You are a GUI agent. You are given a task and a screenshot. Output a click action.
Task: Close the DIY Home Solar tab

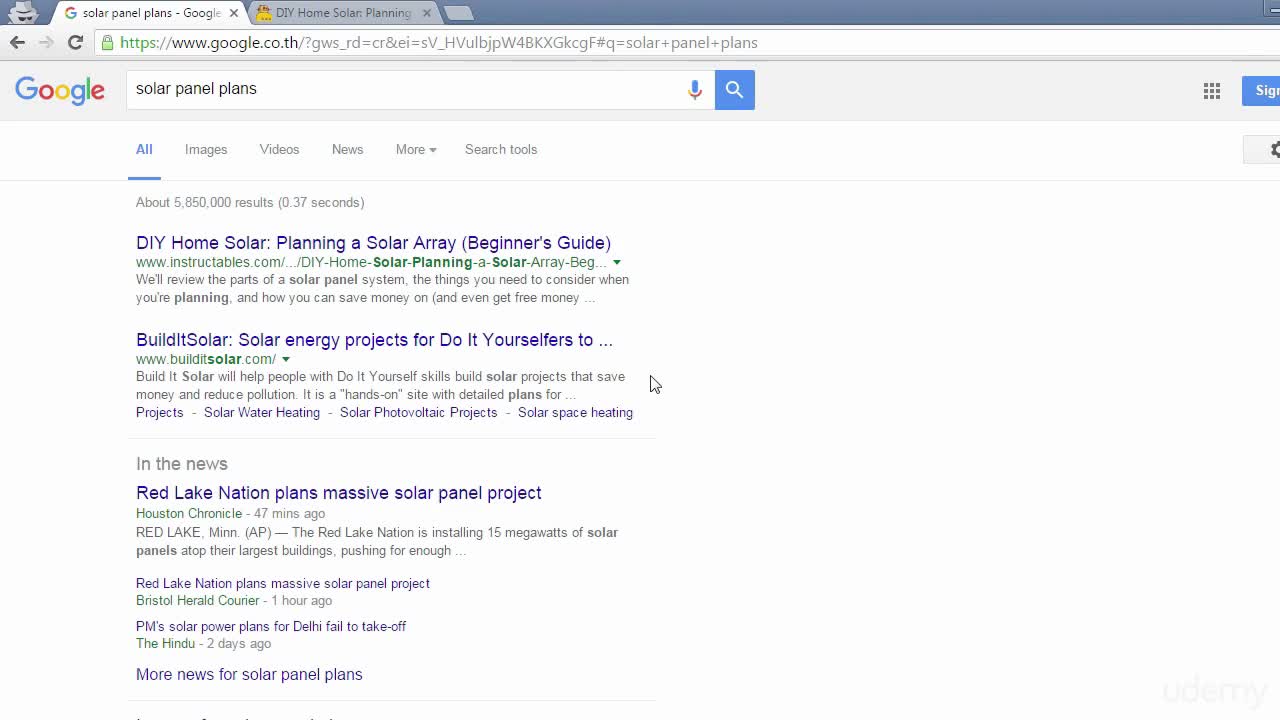[x=426, y=13]
